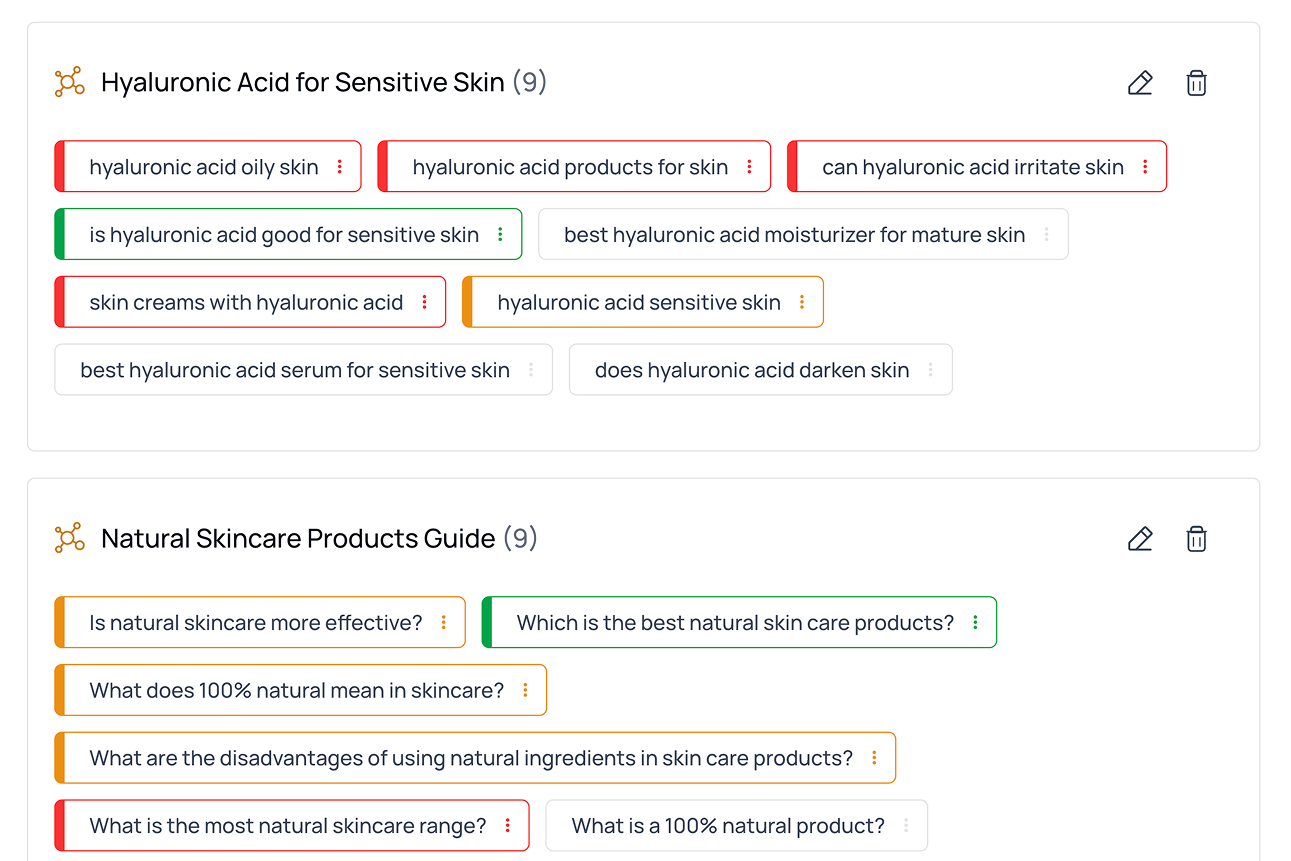Screen dimensions: 1291x861
Task: Click the cluster icon beside Hyaluronic Acid title
Action: tap(69, 82)
